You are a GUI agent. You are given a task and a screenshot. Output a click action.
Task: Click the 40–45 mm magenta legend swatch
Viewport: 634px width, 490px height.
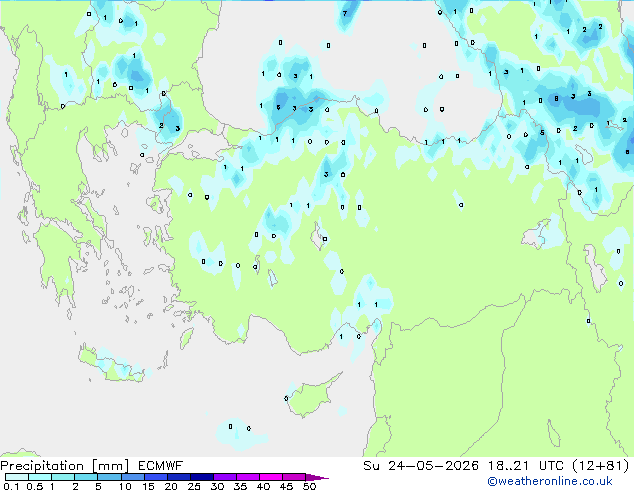271,477
